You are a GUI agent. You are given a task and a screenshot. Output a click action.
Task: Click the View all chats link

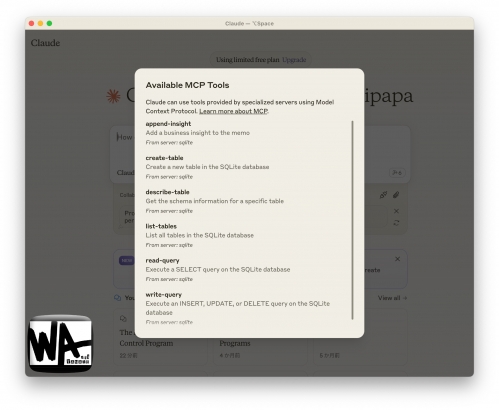[x=392, y=298]
